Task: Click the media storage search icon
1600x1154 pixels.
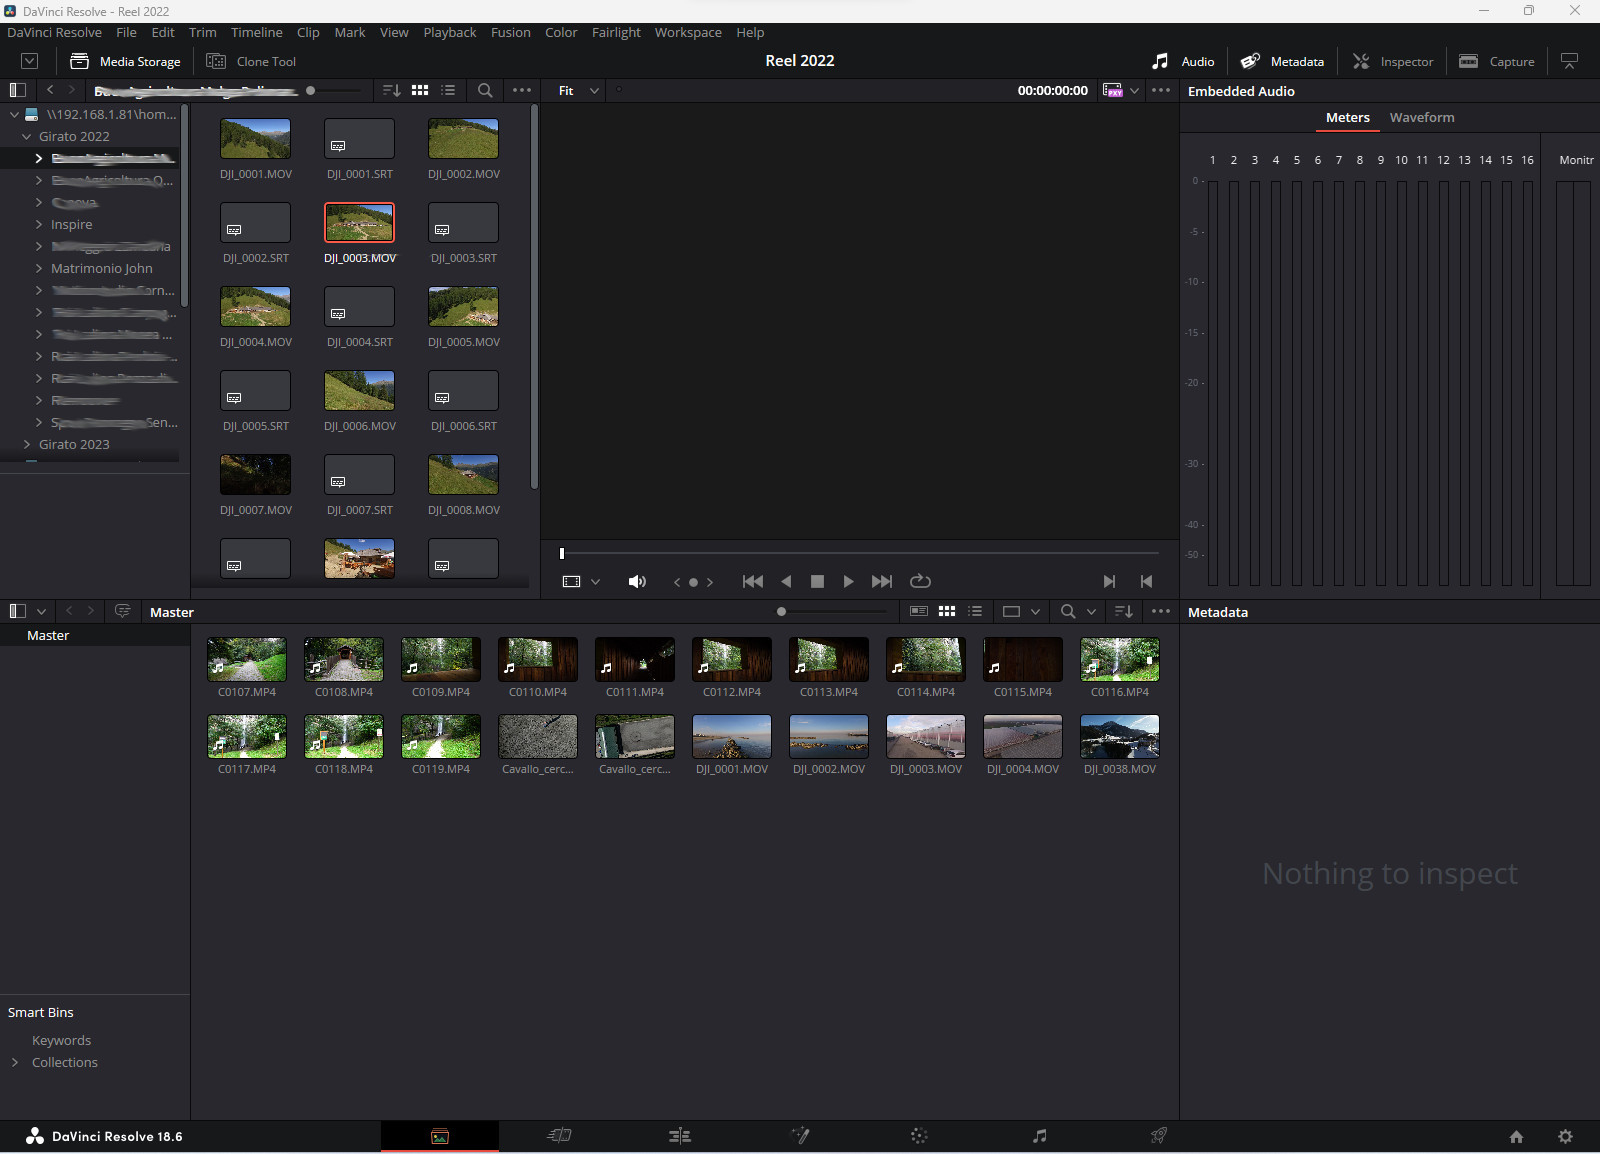Action: (x=485, y=90)
